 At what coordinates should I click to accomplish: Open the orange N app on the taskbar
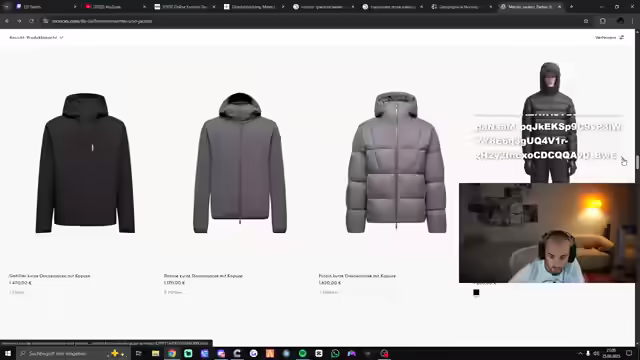[x=270, y=353]
